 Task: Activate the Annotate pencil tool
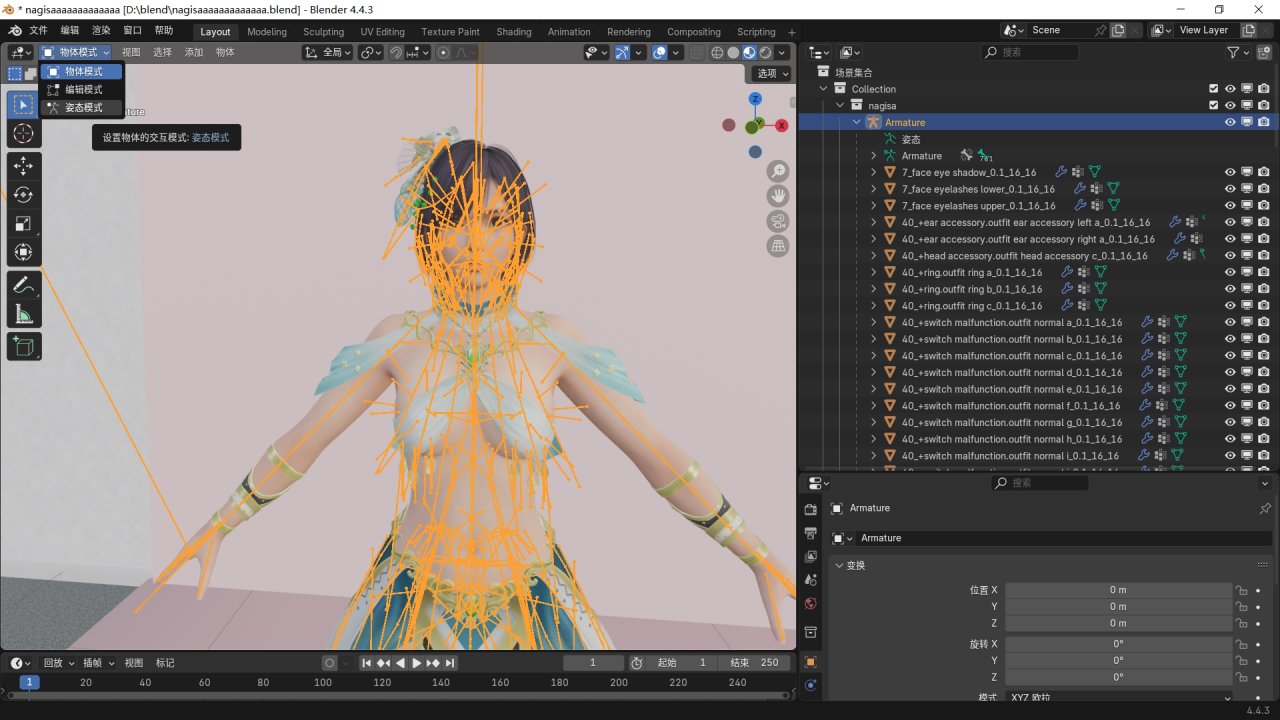pyautogui.click(x=23, y=285)
